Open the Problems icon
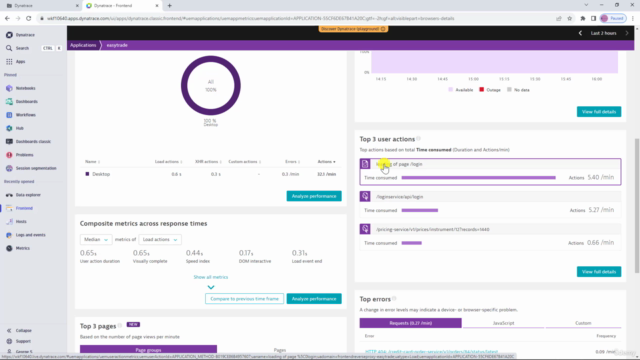This screenshot has width=640, height=360. 9,155
